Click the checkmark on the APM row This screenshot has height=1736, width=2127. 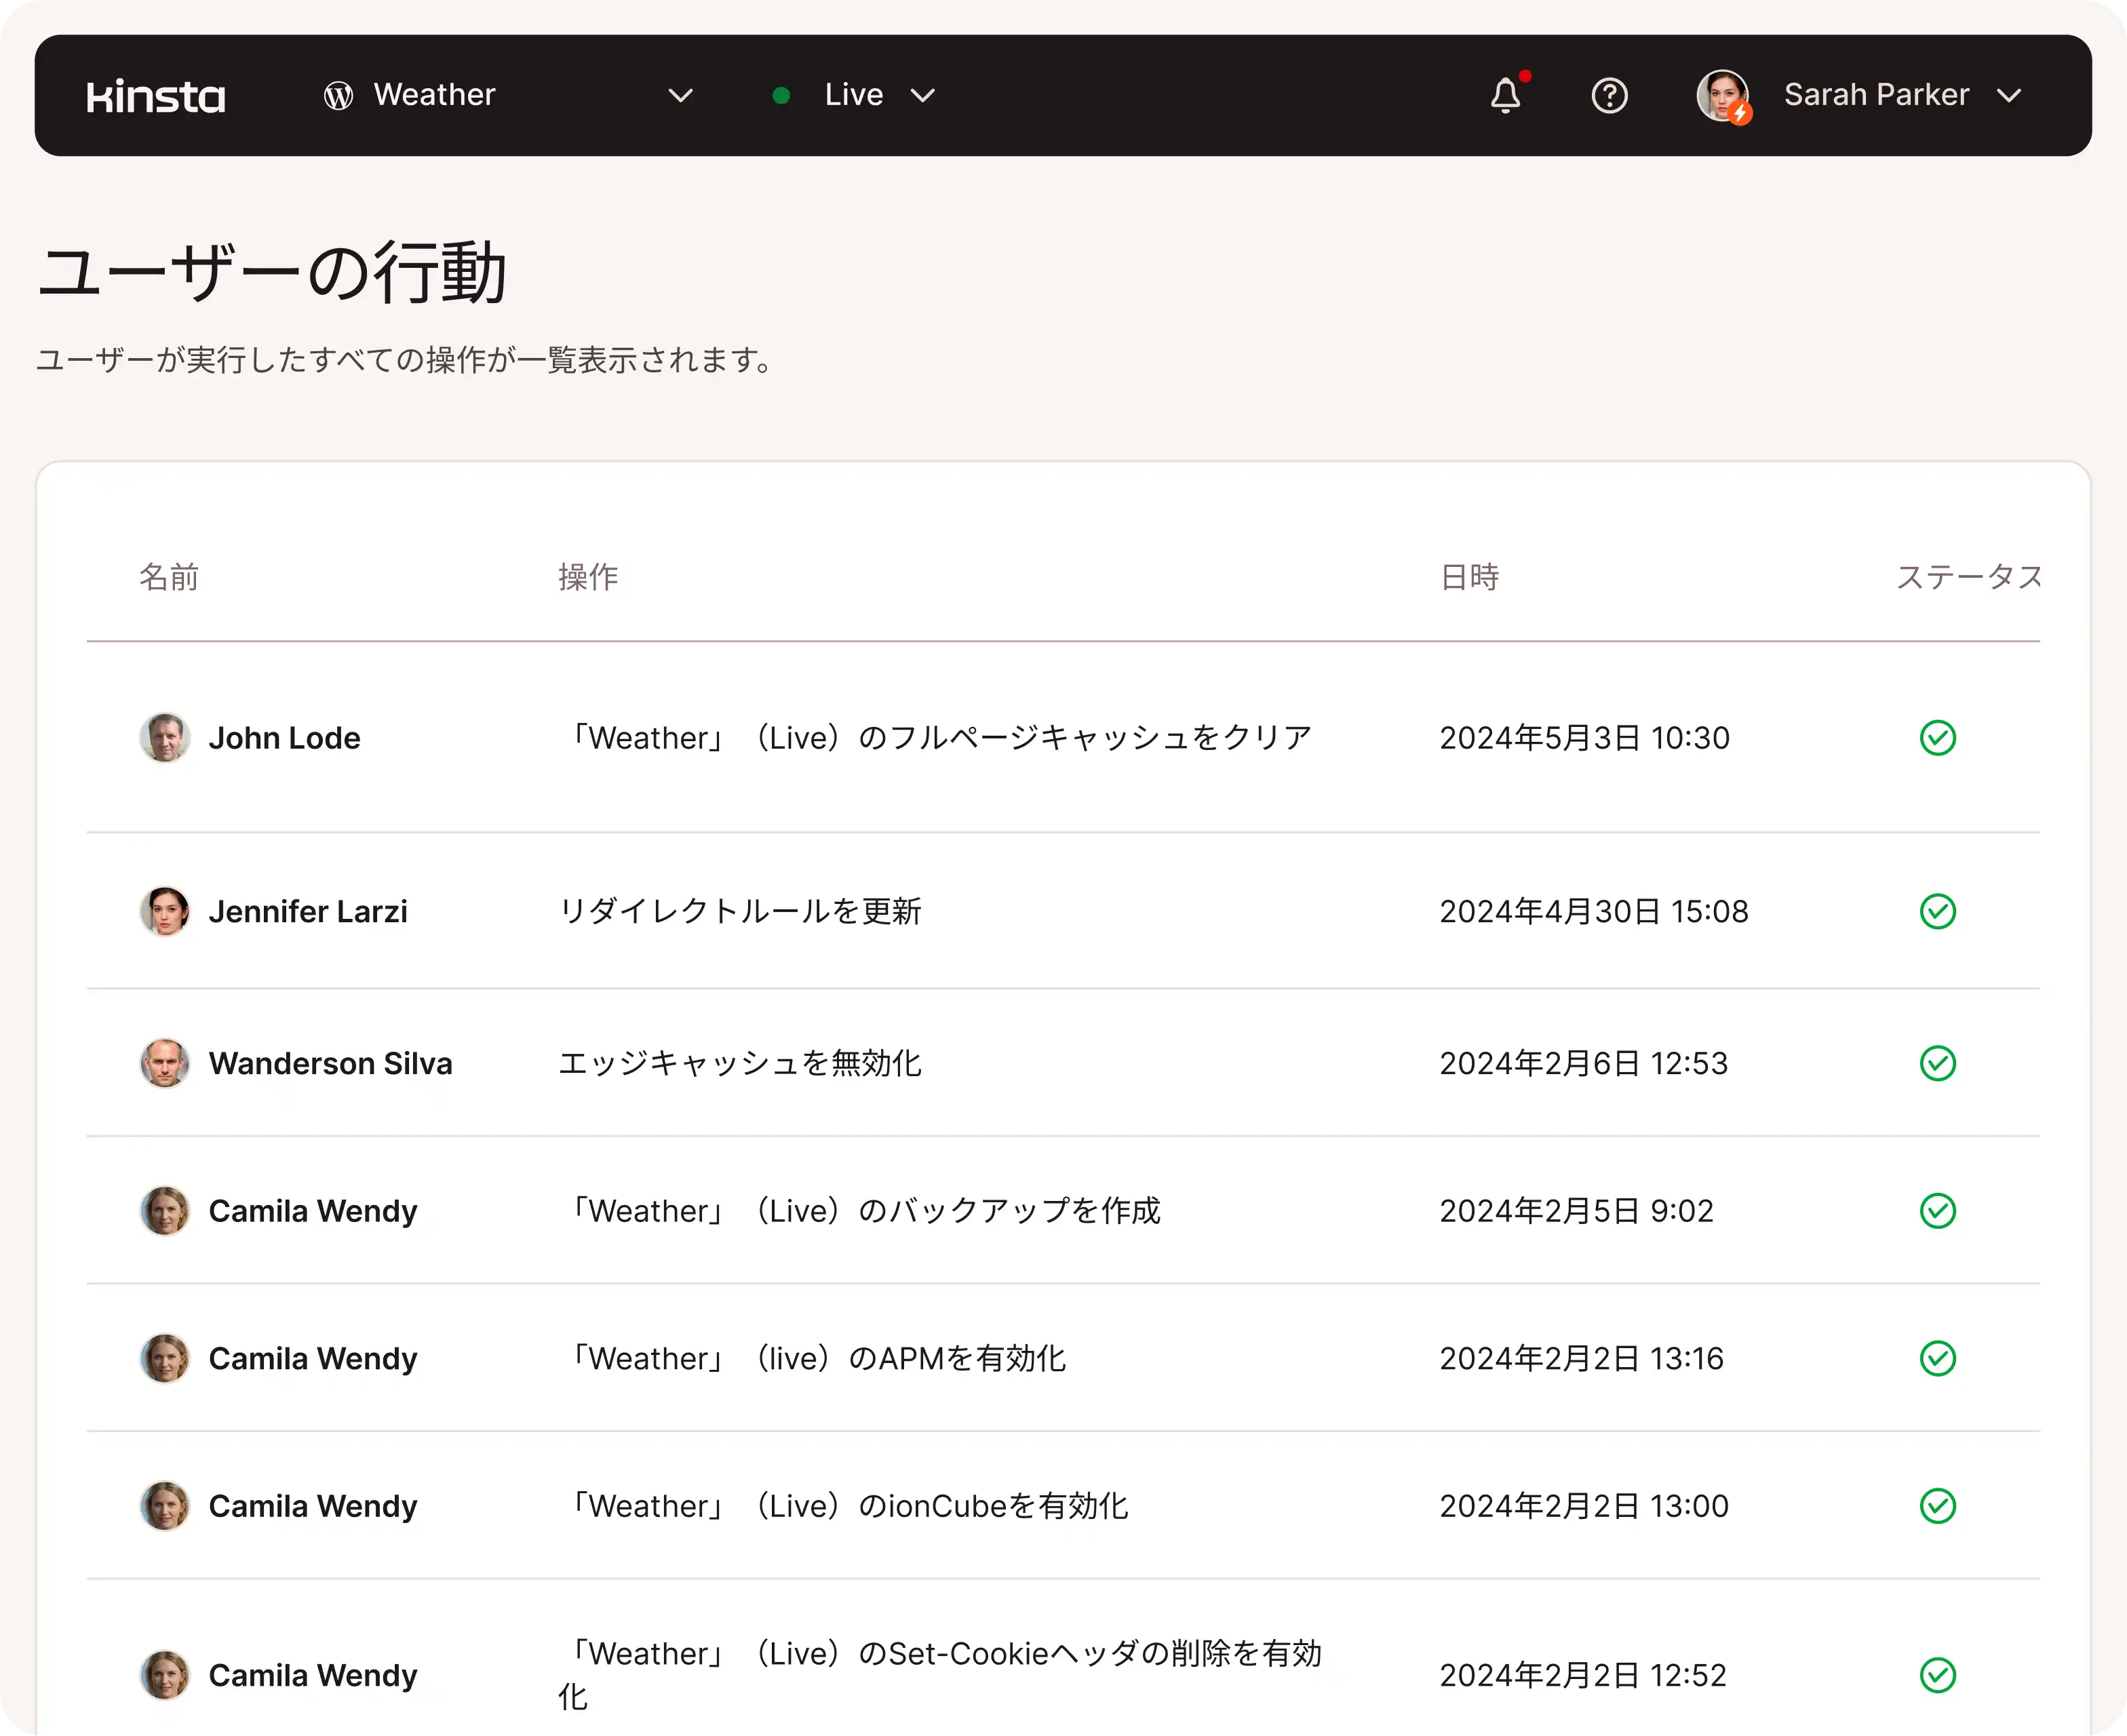click(1937, 1358)
